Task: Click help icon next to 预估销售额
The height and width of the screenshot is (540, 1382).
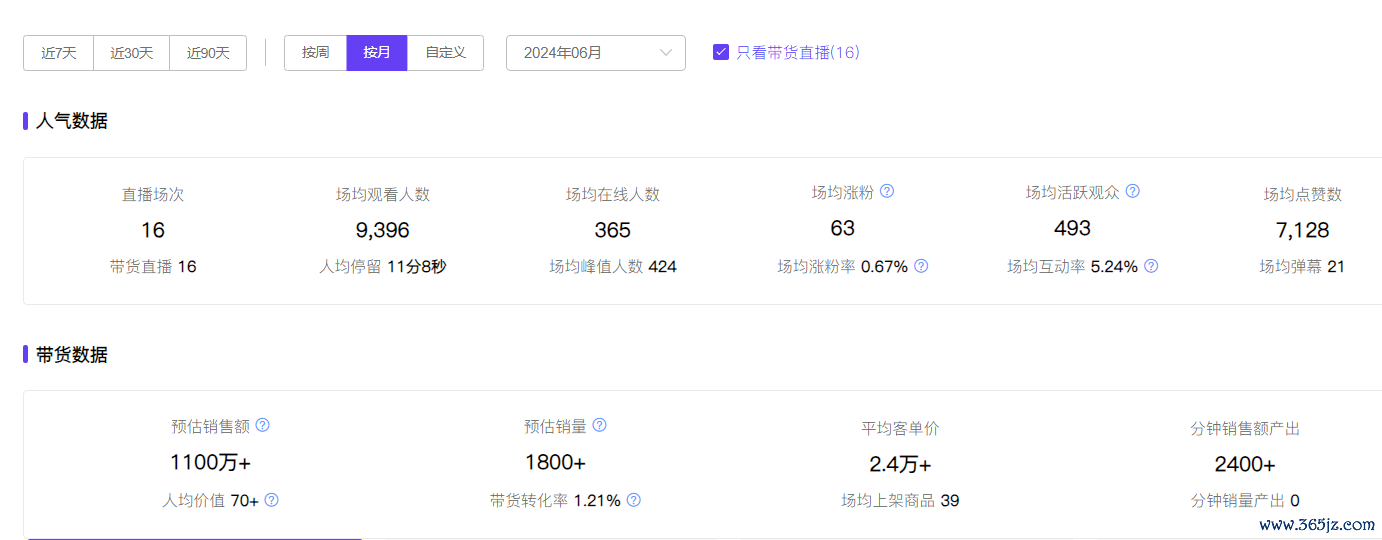Action: 262,425
